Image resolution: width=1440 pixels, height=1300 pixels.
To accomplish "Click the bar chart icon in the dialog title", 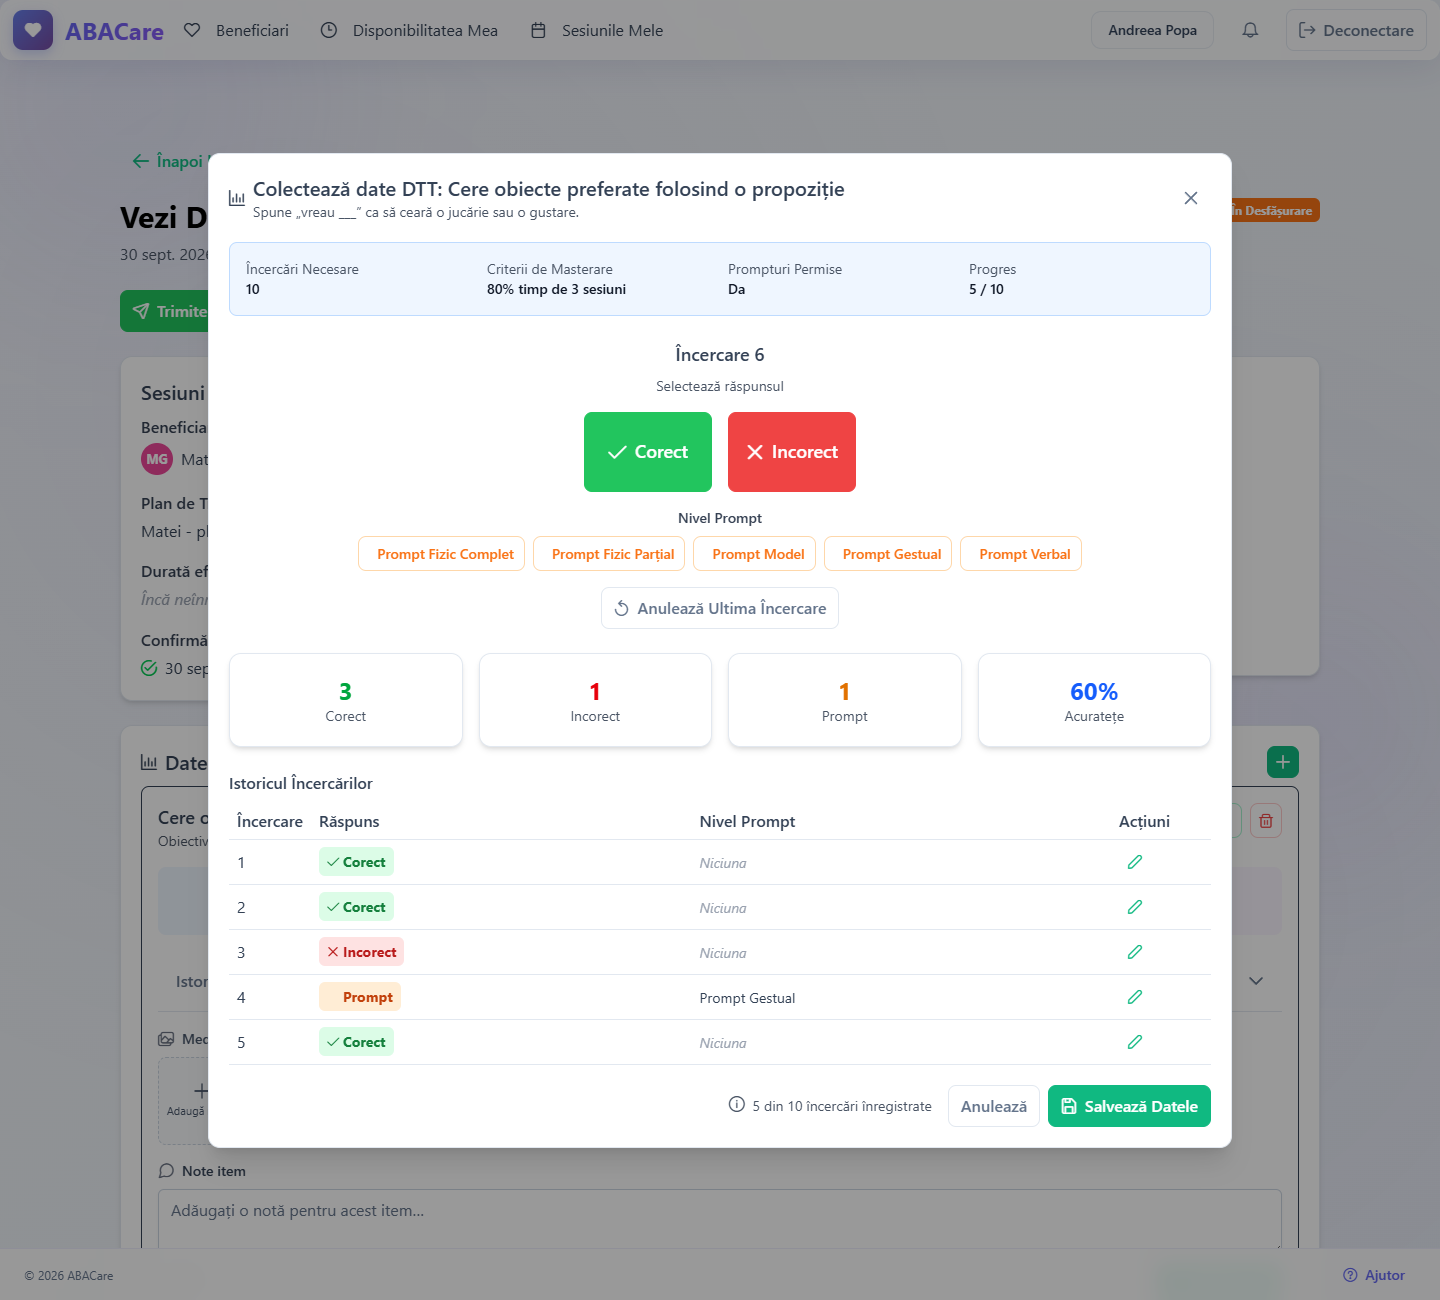I will pos(237,198).
